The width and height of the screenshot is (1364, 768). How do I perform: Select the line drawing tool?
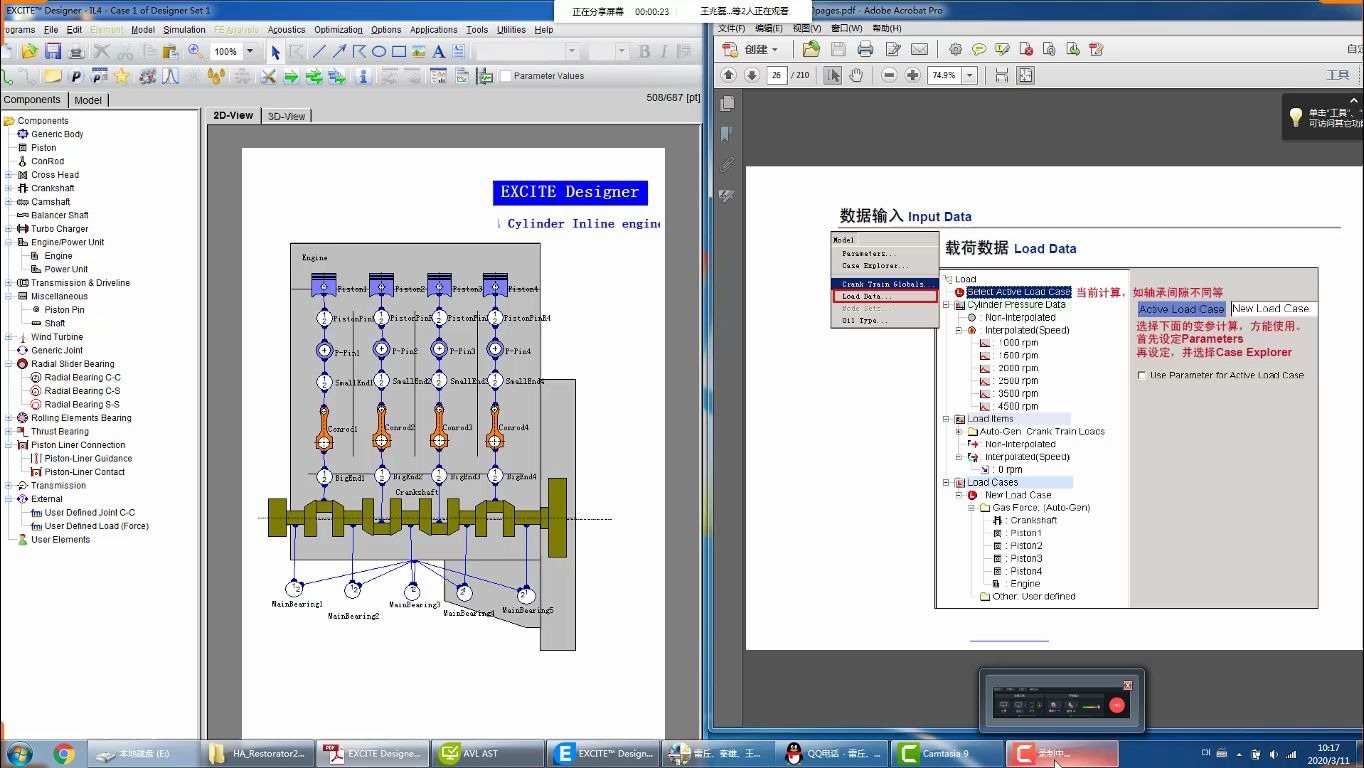[318, 51]
